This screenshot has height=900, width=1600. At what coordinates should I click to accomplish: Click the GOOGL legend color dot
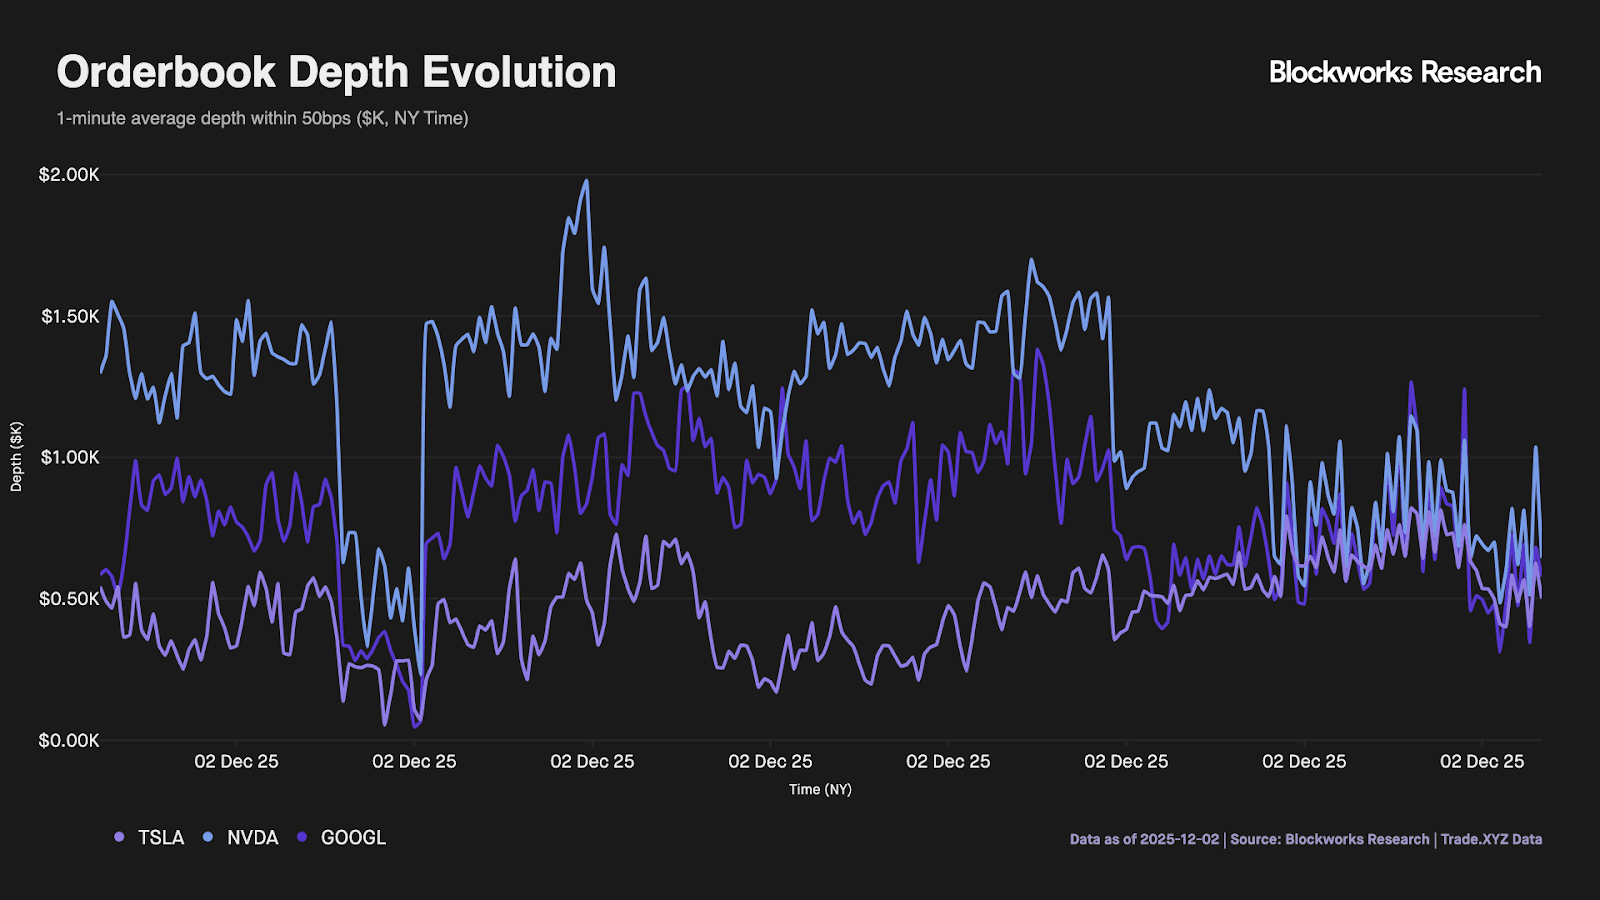(x=303, y=837)
